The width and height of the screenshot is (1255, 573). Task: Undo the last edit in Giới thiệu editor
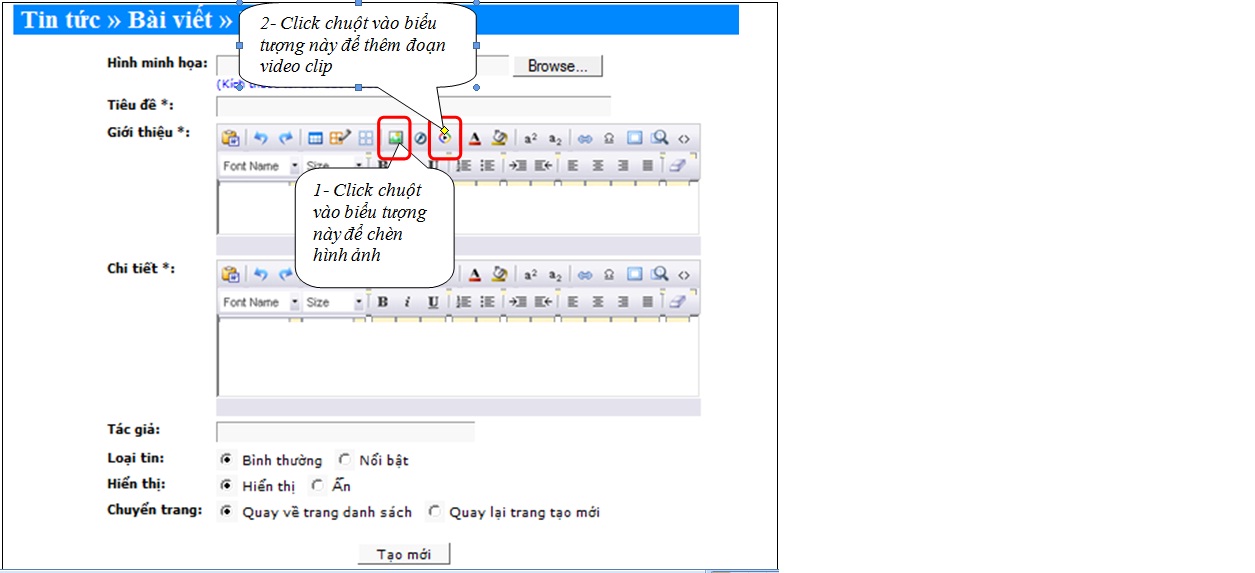[x=261, y=139]
